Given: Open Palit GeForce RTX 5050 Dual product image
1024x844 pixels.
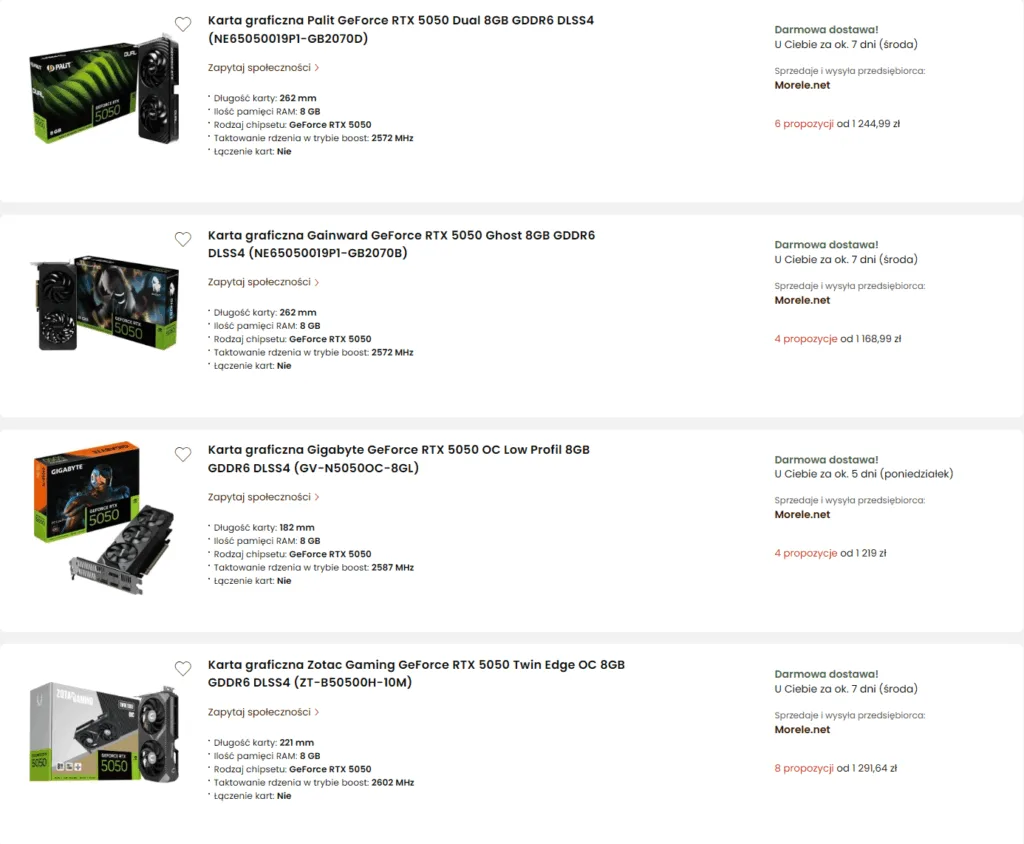Looking at the screenshot, I should 104,89.
